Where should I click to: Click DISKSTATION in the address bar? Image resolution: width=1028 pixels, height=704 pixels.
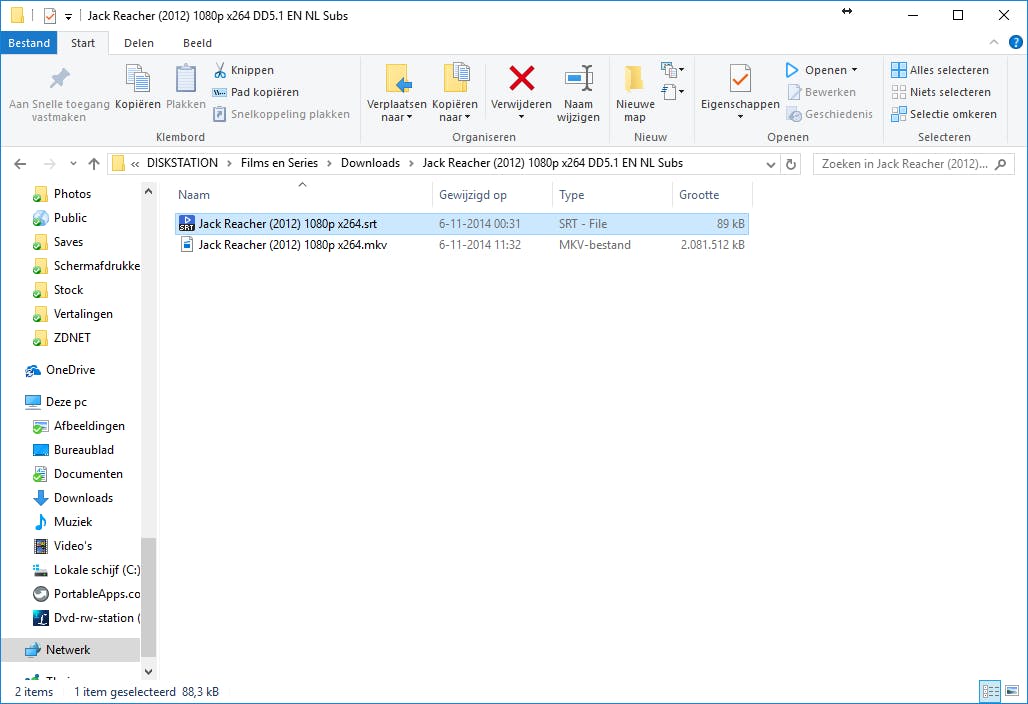click(x=182, y=163)
